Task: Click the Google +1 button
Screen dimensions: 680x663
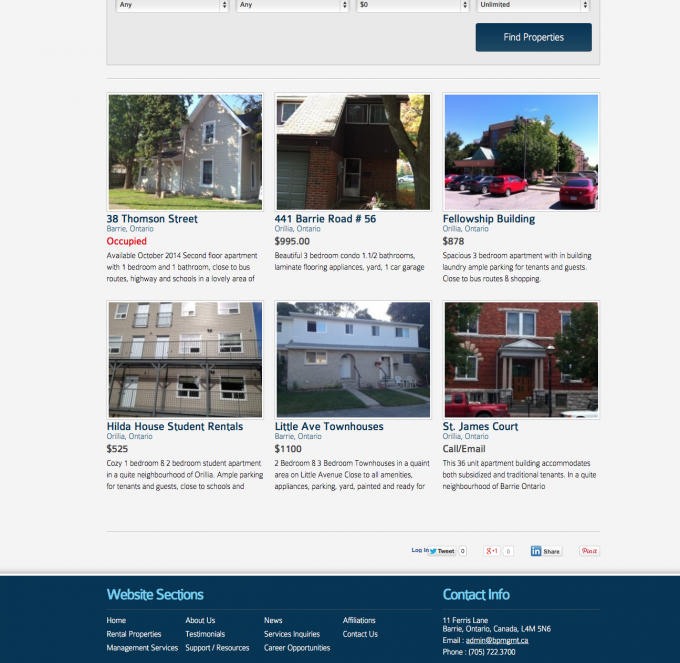Action: click(492, 551)
